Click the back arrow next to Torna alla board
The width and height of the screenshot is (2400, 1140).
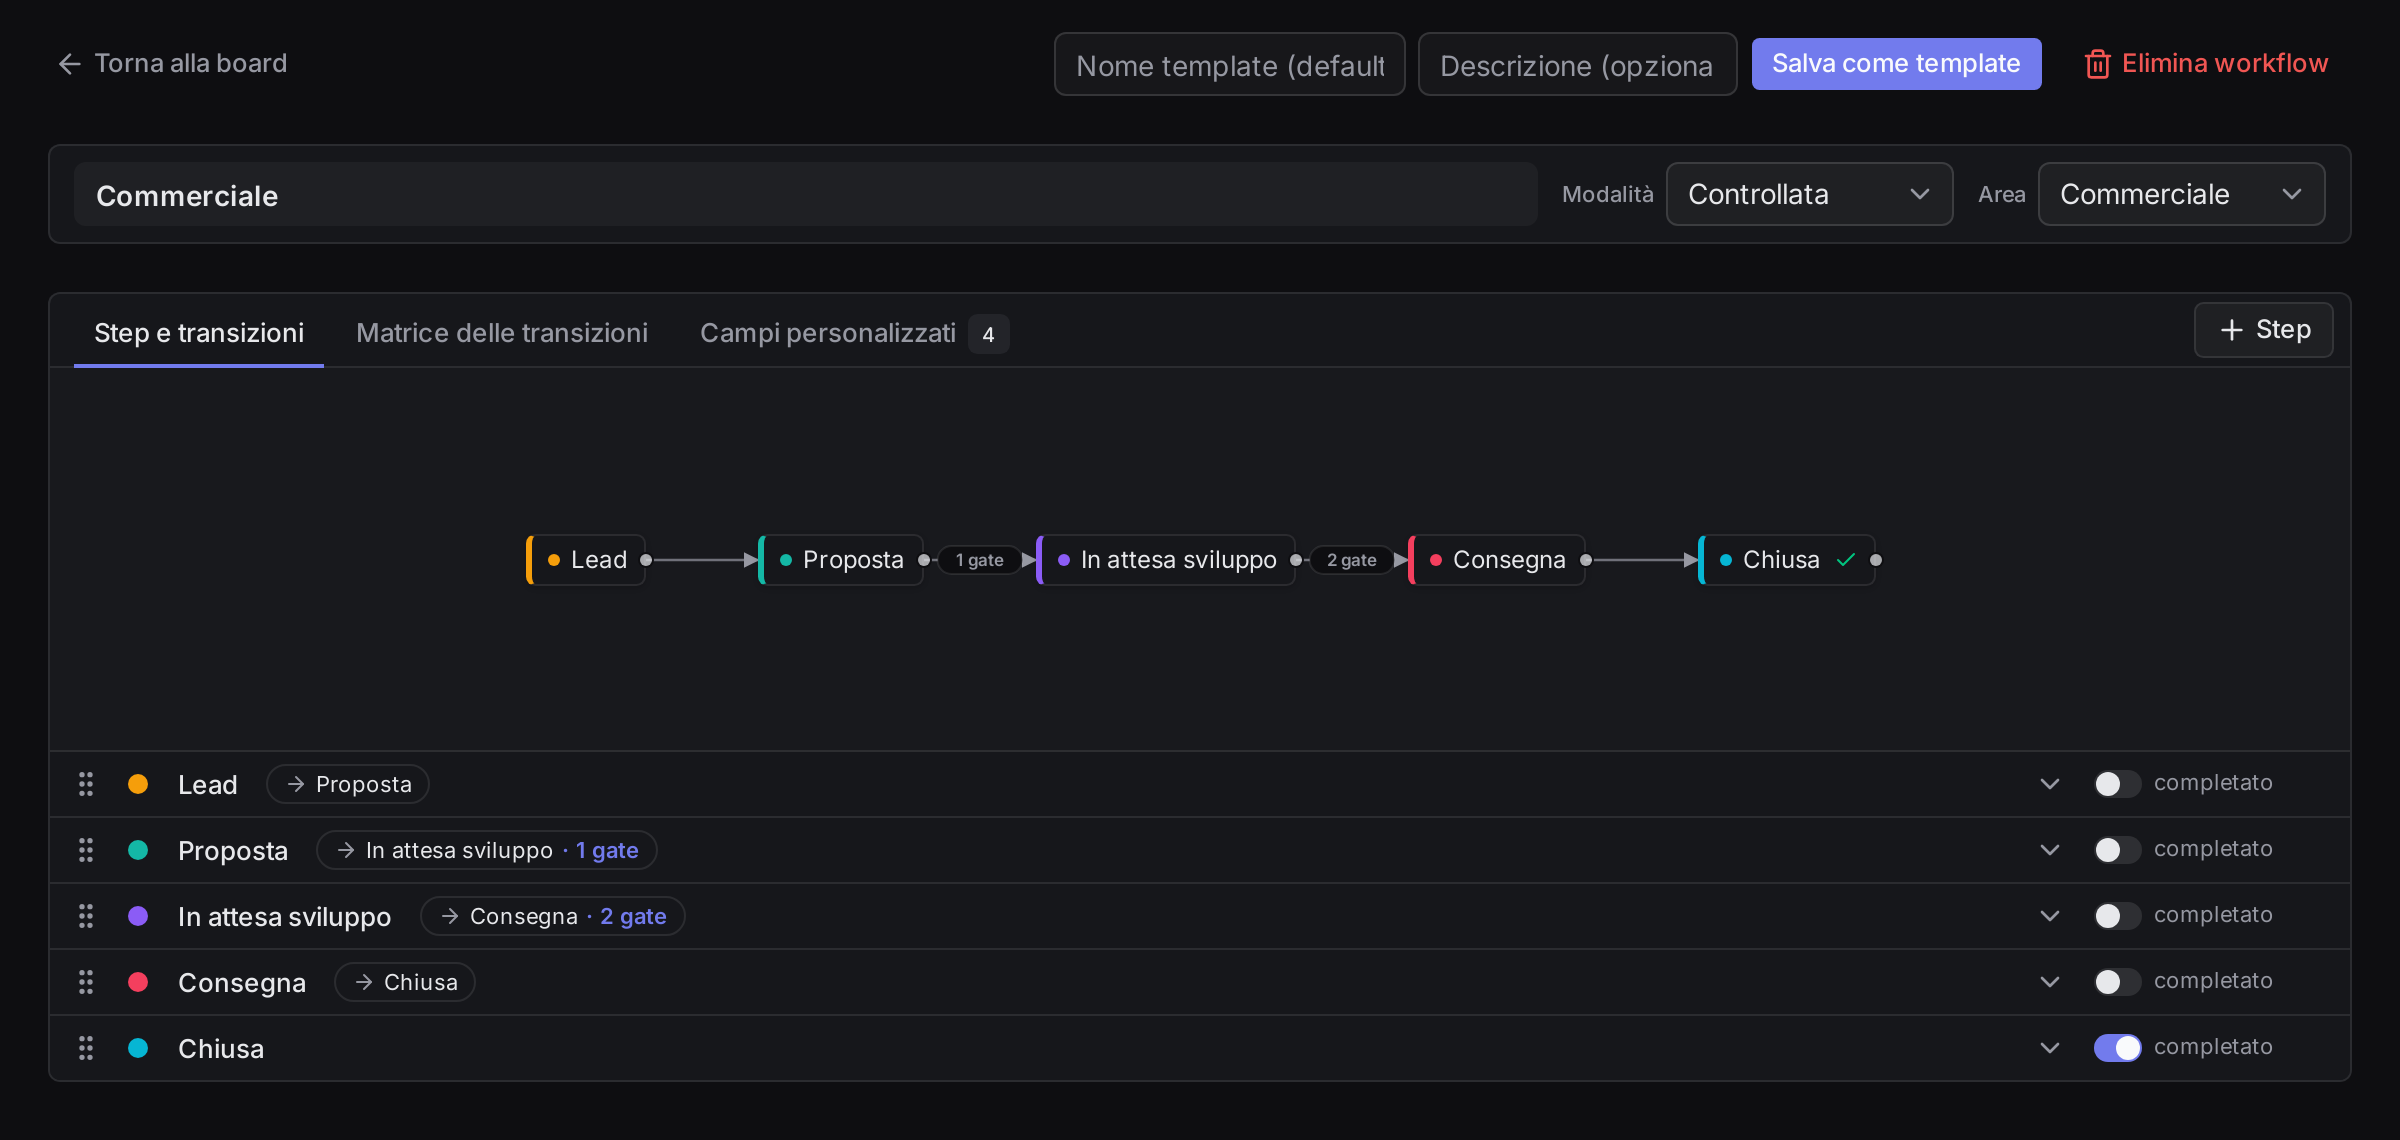[x=69, y=64]
